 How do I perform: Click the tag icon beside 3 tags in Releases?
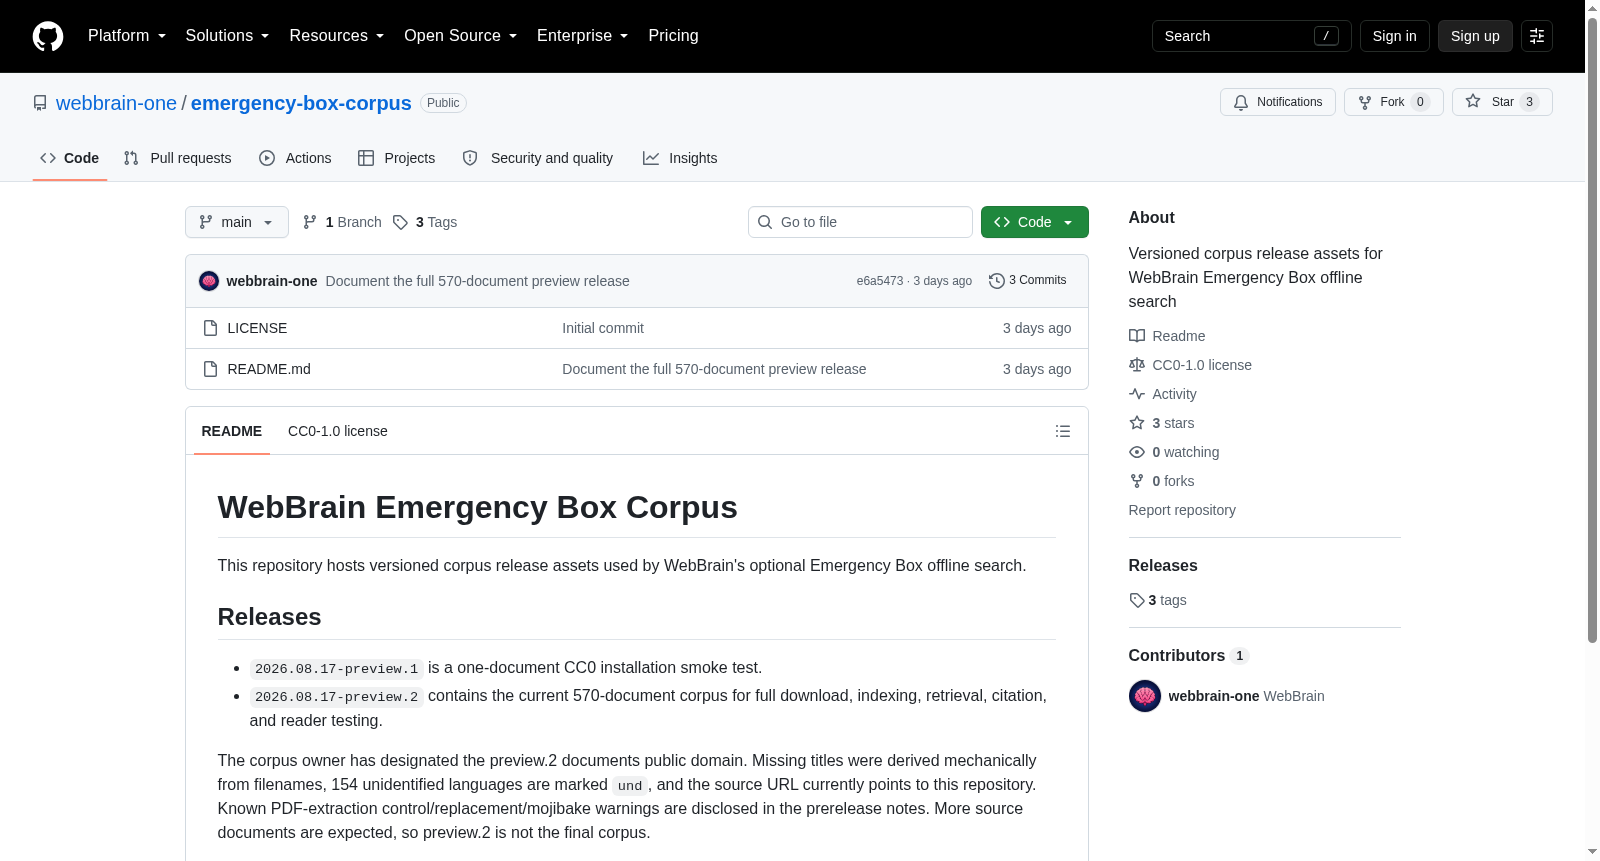pos(1137,600)
